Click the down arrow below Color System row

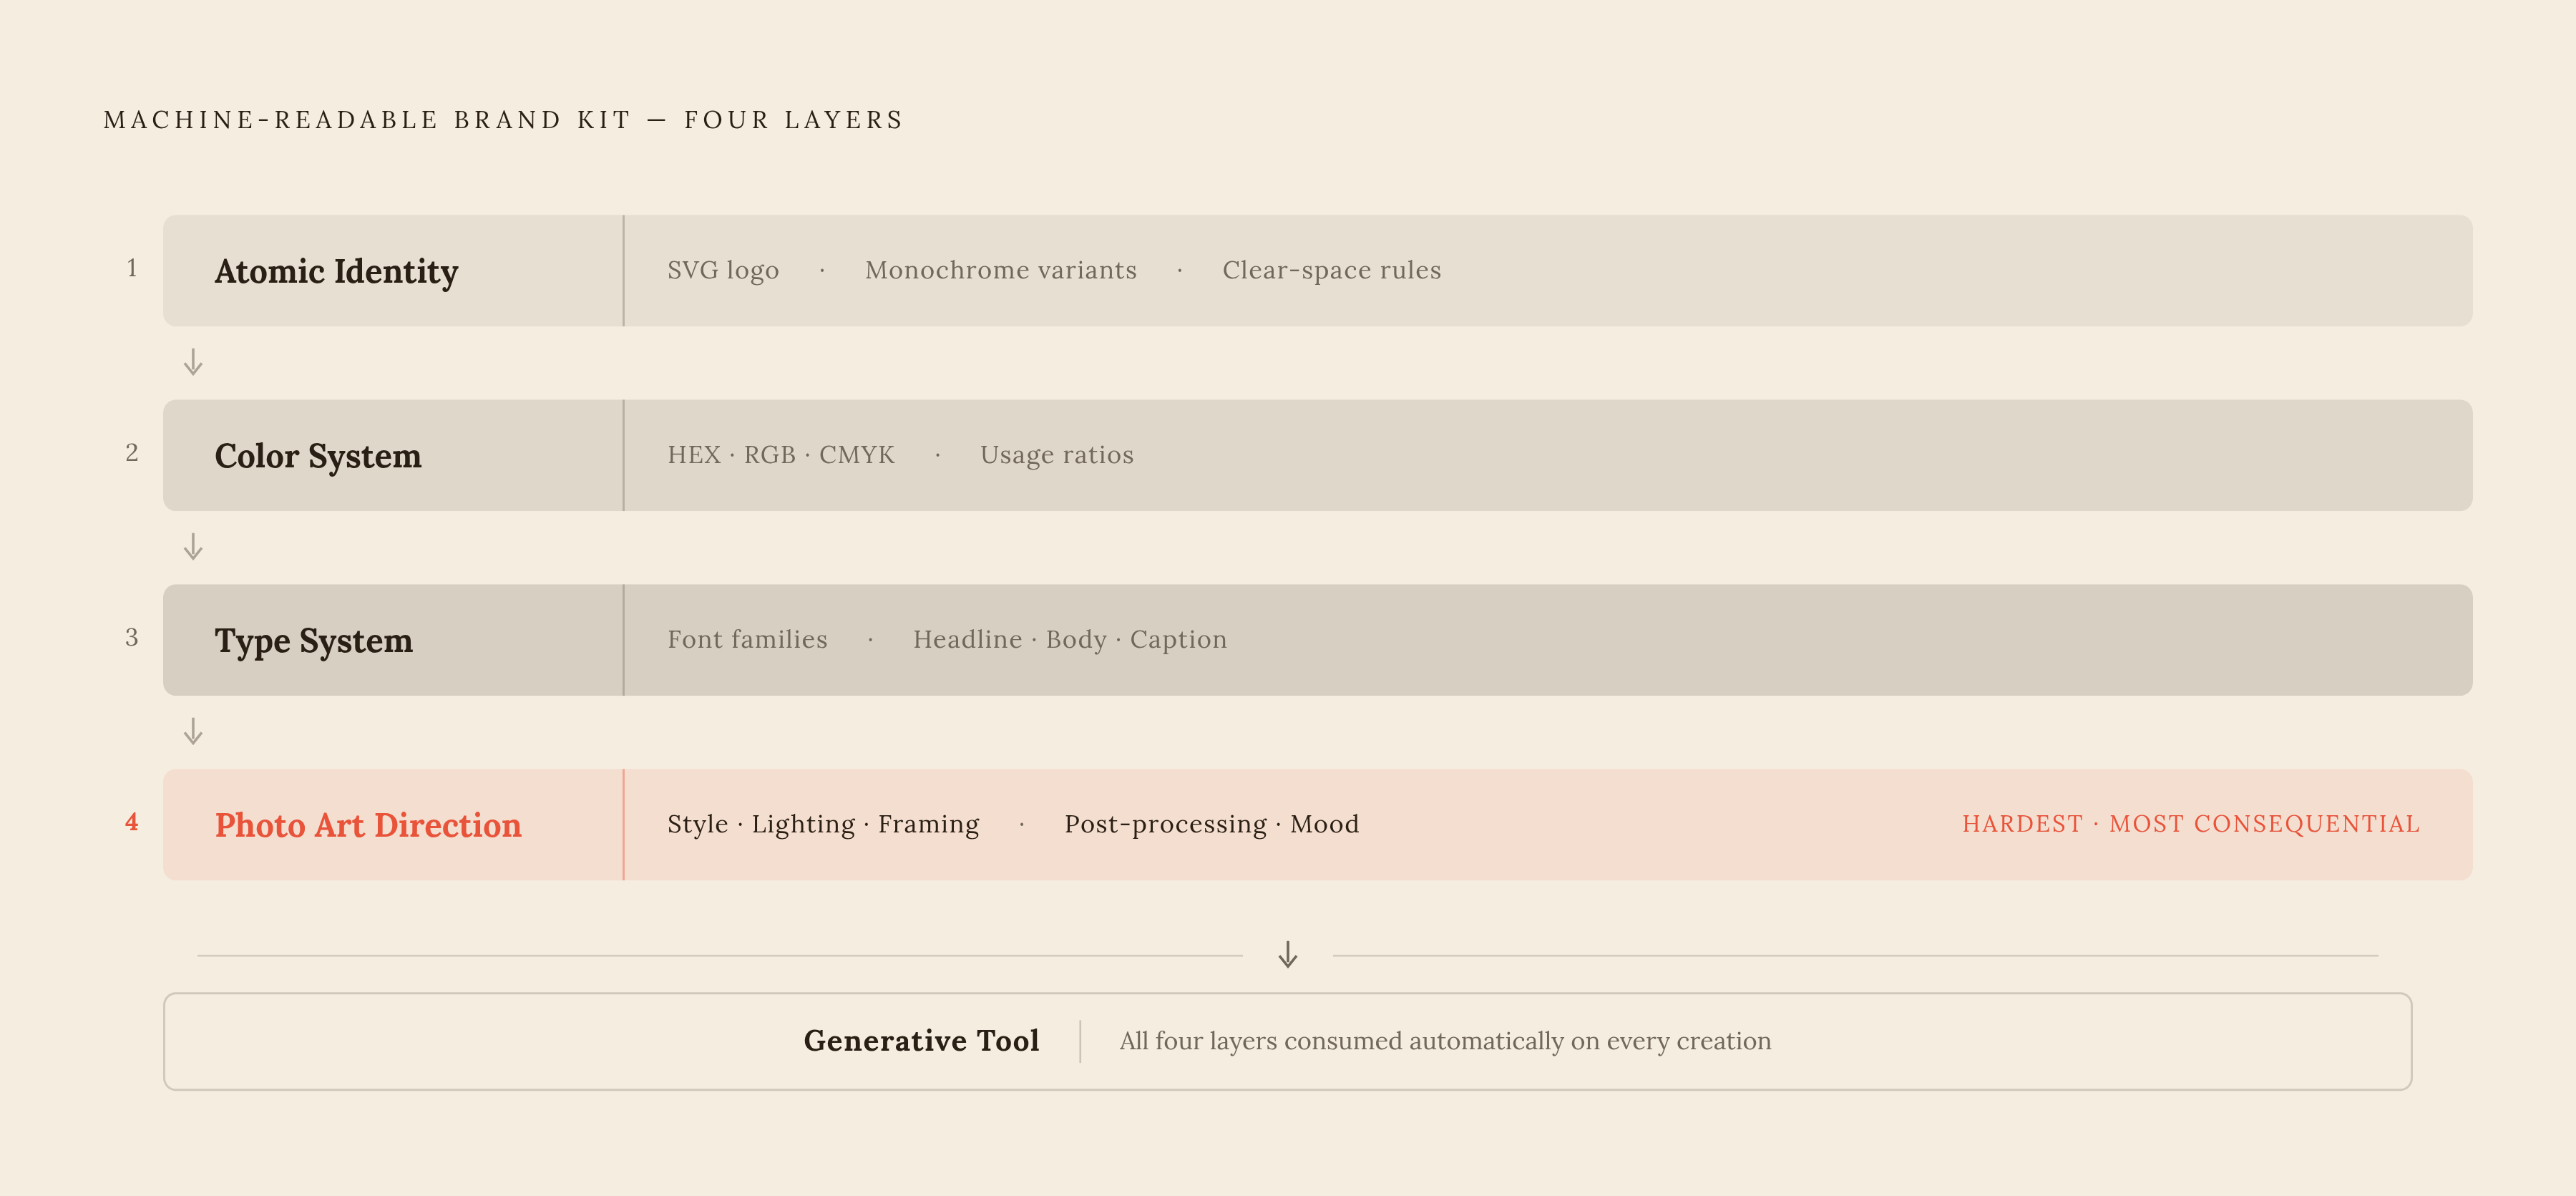click(193, 547)
